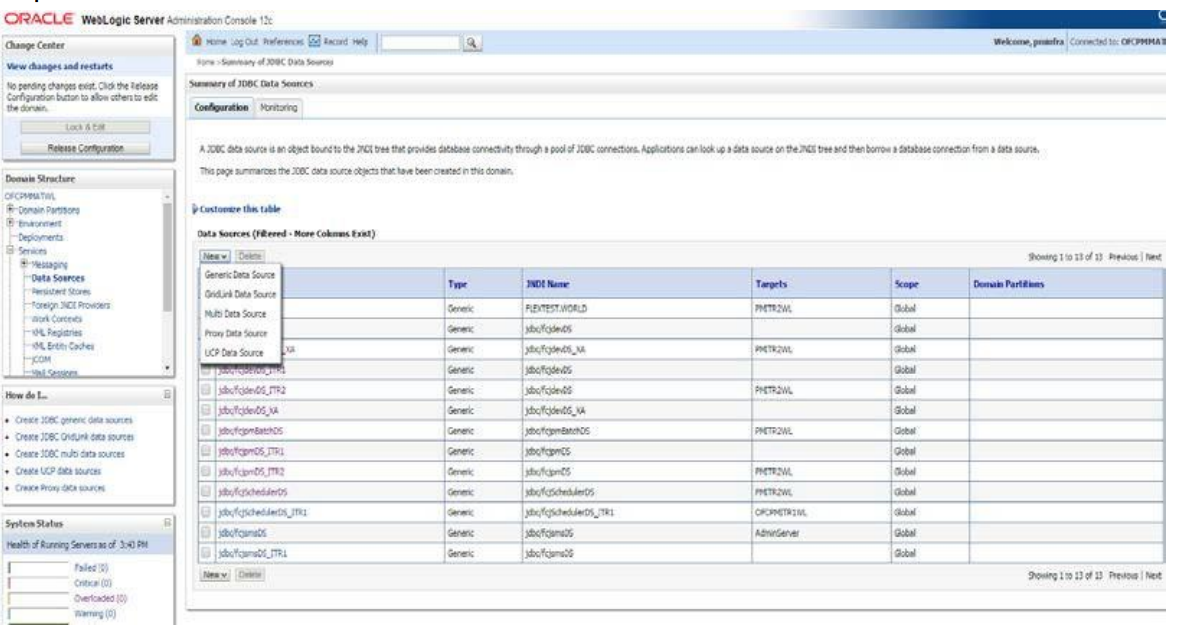The image size is (1183, 637).
Task: Select XML Registries tree item
Action: tap(57, 332)
